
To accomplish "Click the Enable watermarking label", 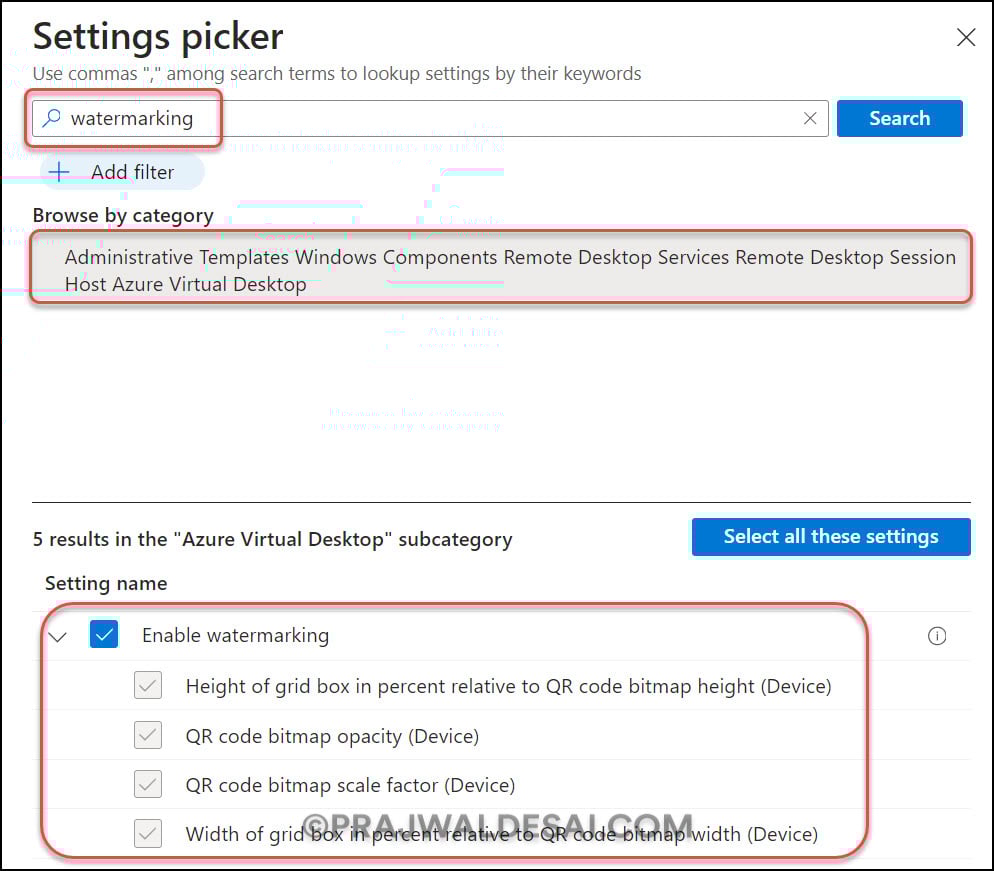I will (x=235, y=636).
